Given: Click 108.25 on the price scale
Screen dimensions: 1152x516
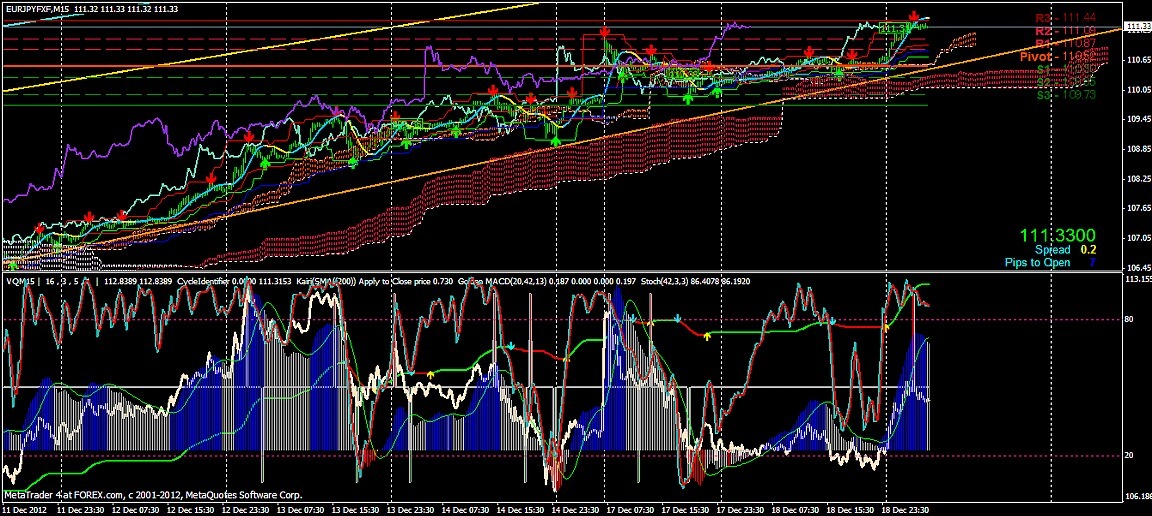Looking at the screenshot, I should 1140,179.
